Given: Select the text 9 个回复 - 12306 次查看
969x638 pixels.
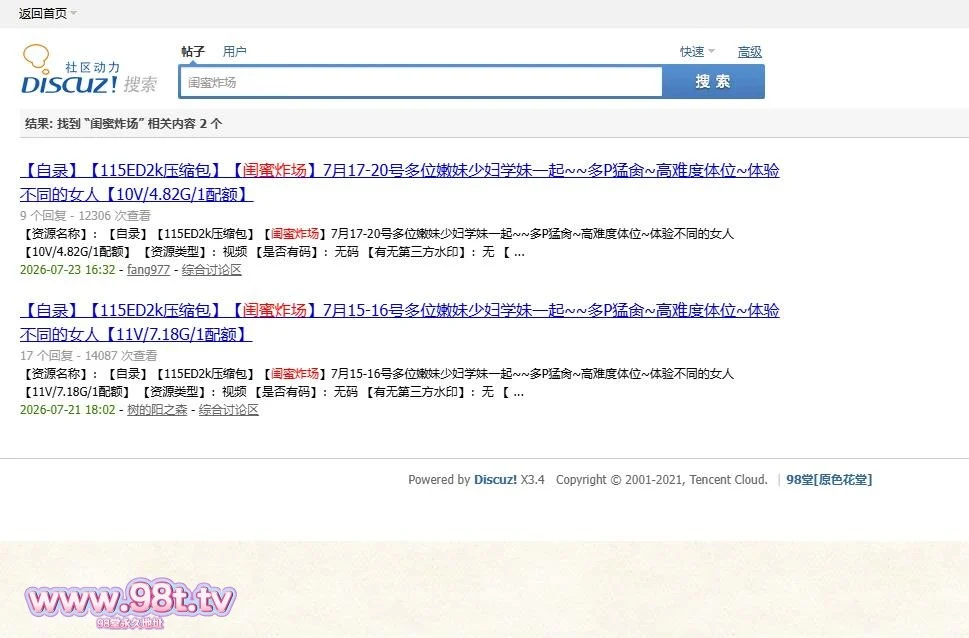Looking at the screenshot, I should (x=85, y=216).
